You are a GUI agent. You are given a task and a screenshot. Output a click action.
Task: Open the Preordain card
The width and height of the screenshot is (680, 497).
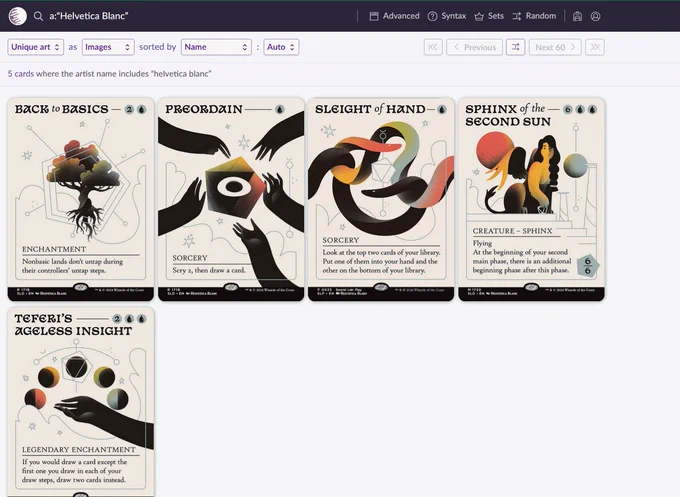(231, 199)
